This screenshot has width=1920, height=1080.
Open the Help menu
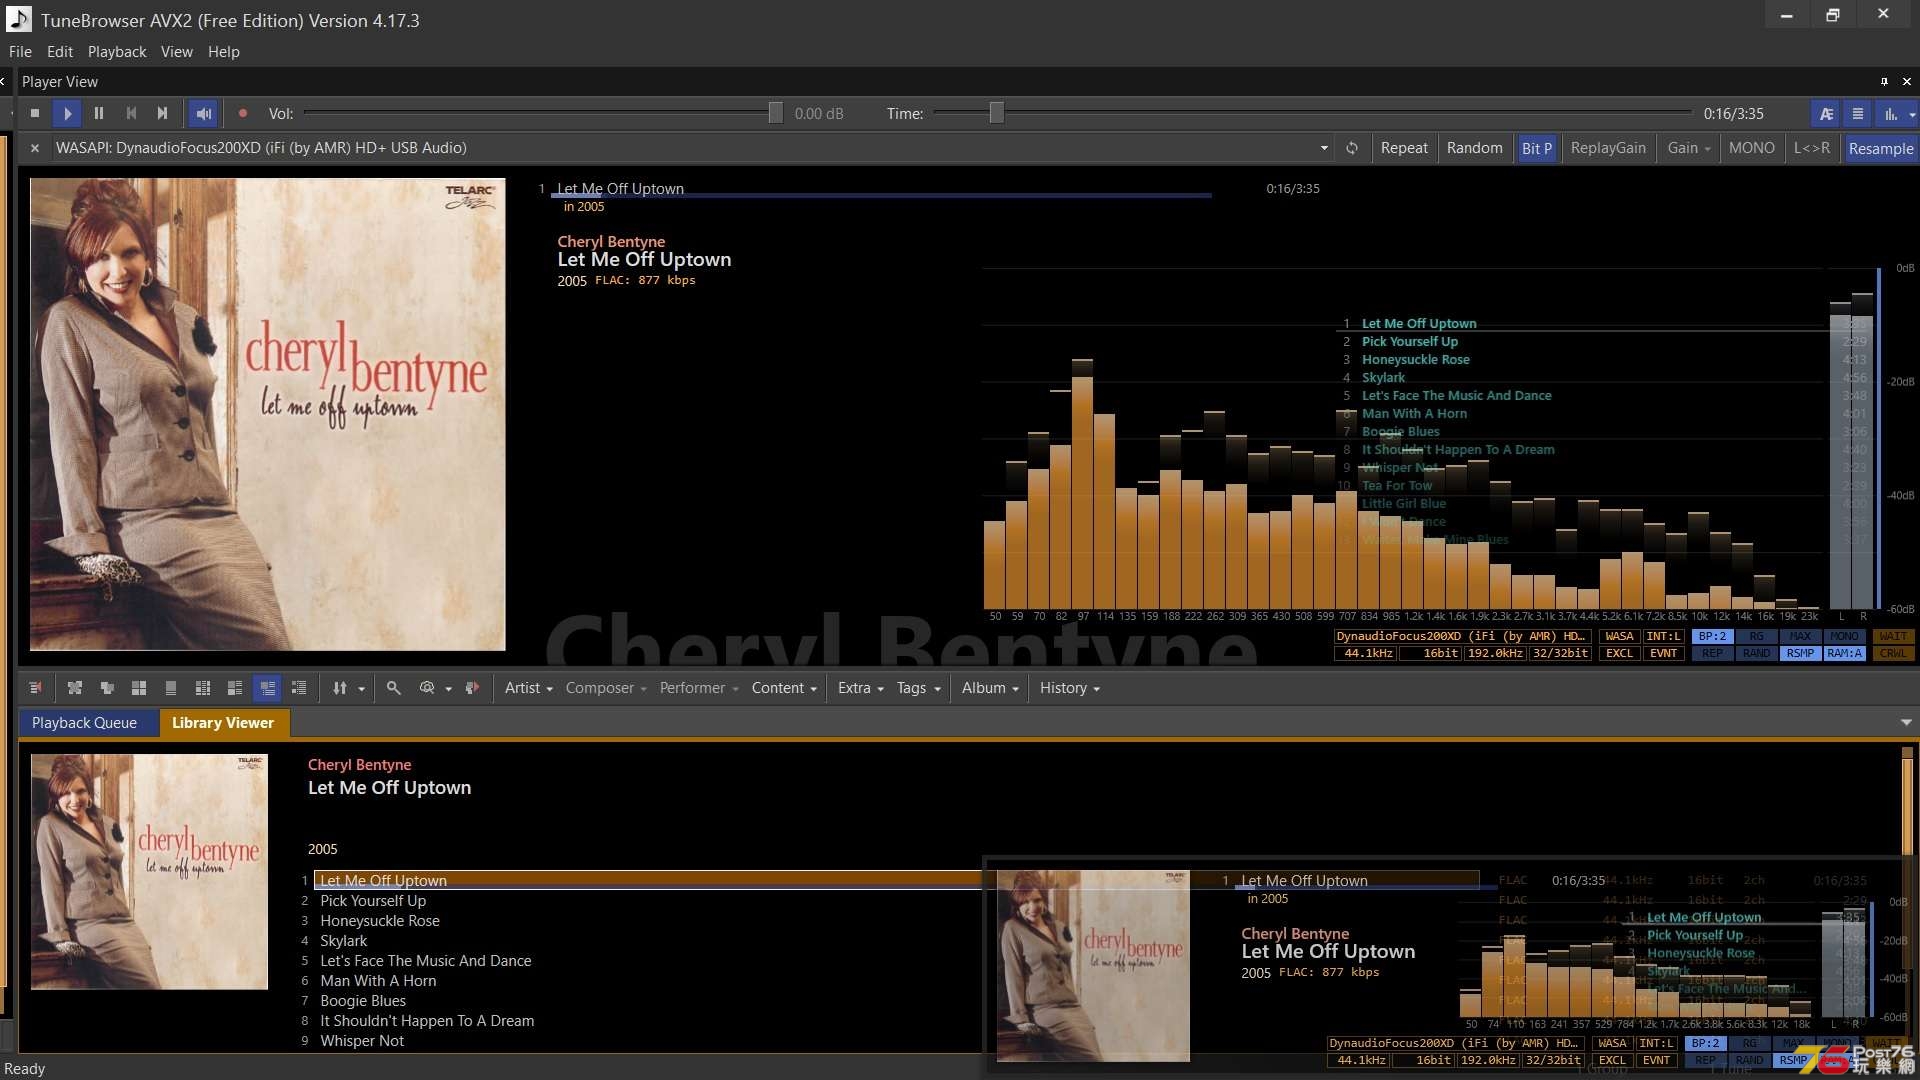(x=224, y=52)
